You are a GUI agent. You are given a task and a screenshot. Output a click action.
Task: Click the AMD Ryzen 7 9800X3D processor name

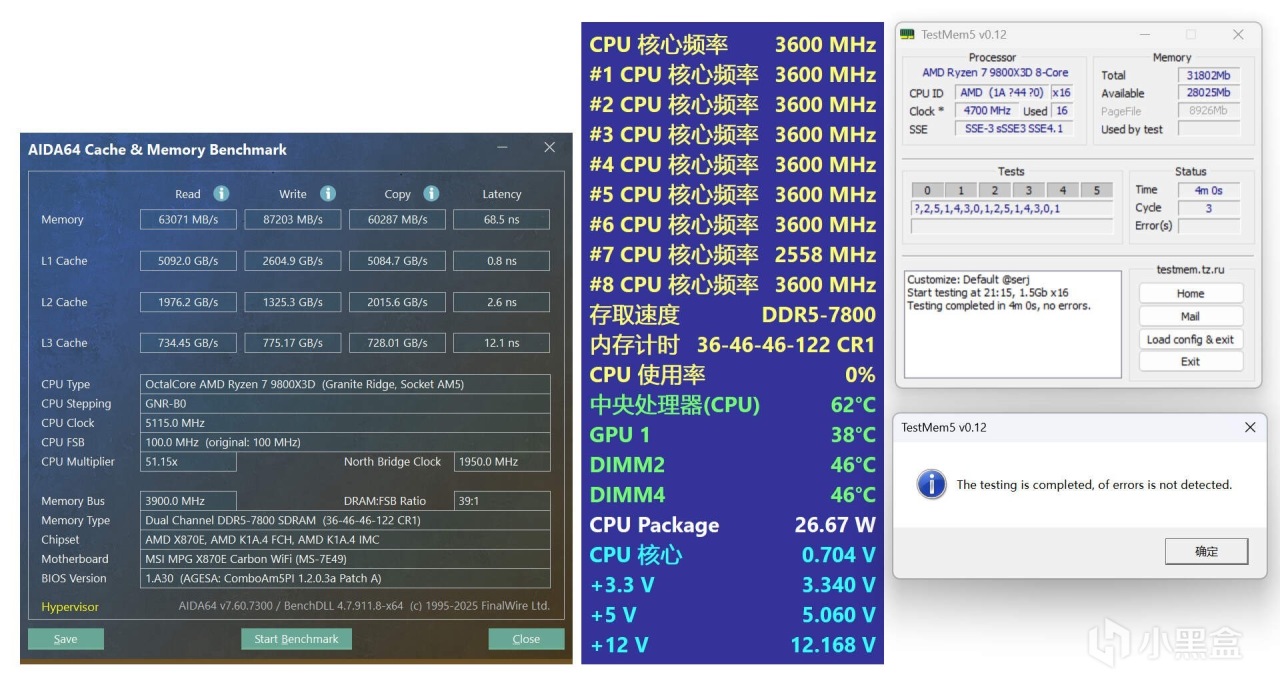[x=995, y=72]
